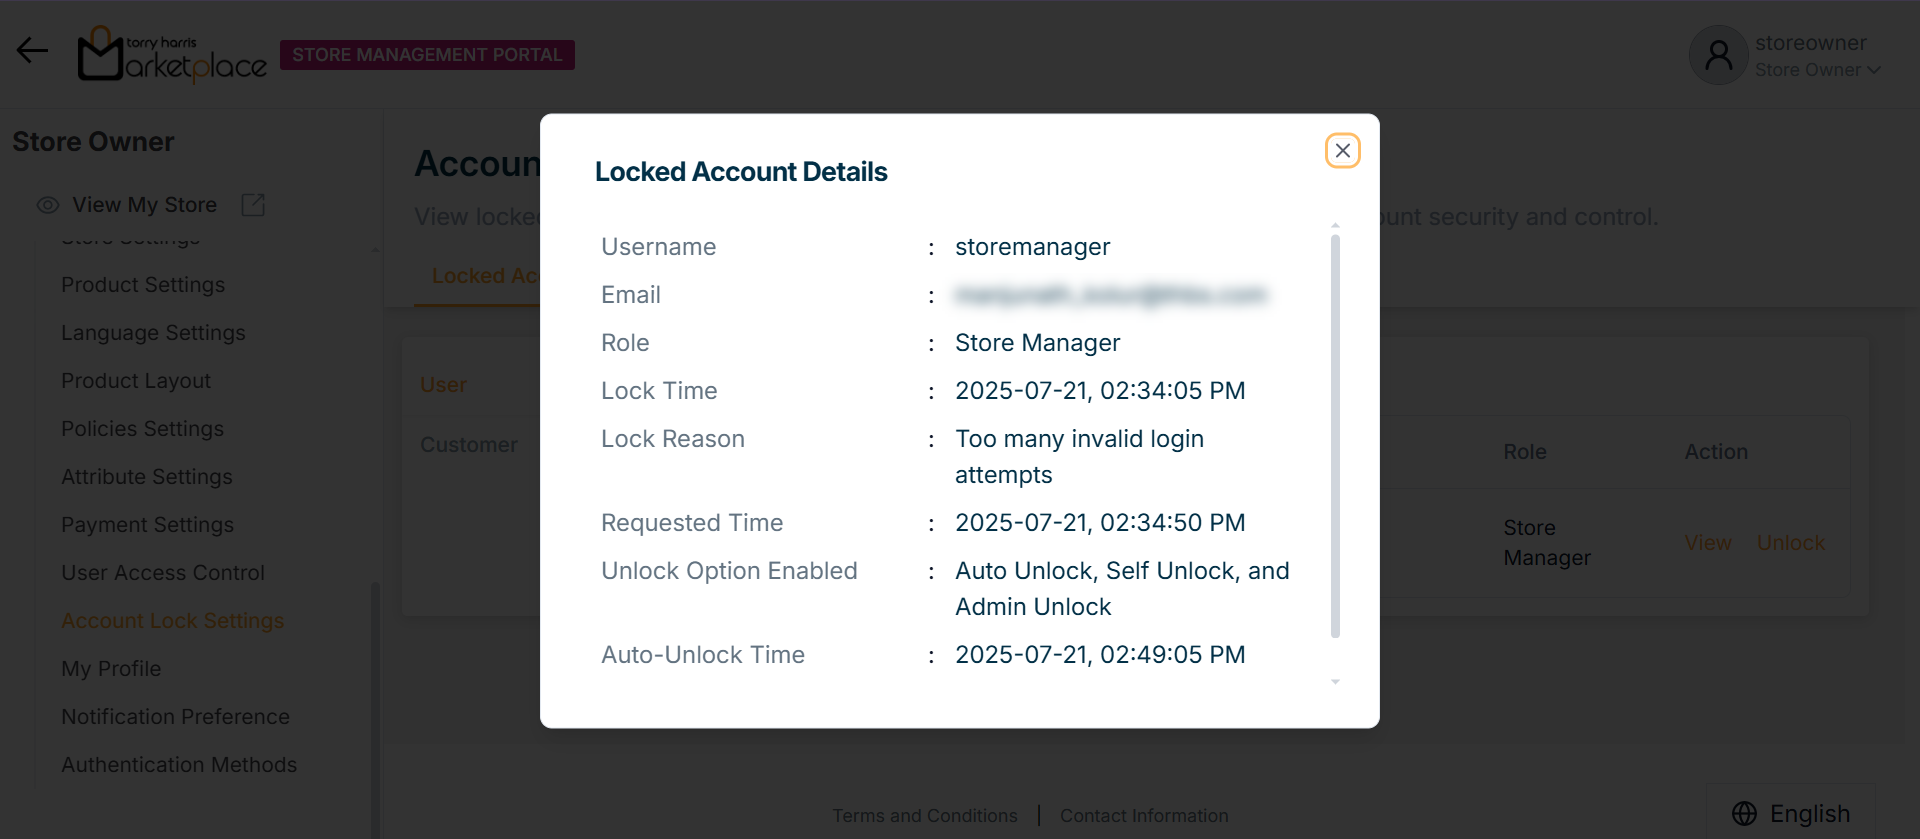Viewport: 1920px width, 839px height.
Task: Open Contact Information footer link
Action: 1144,816
